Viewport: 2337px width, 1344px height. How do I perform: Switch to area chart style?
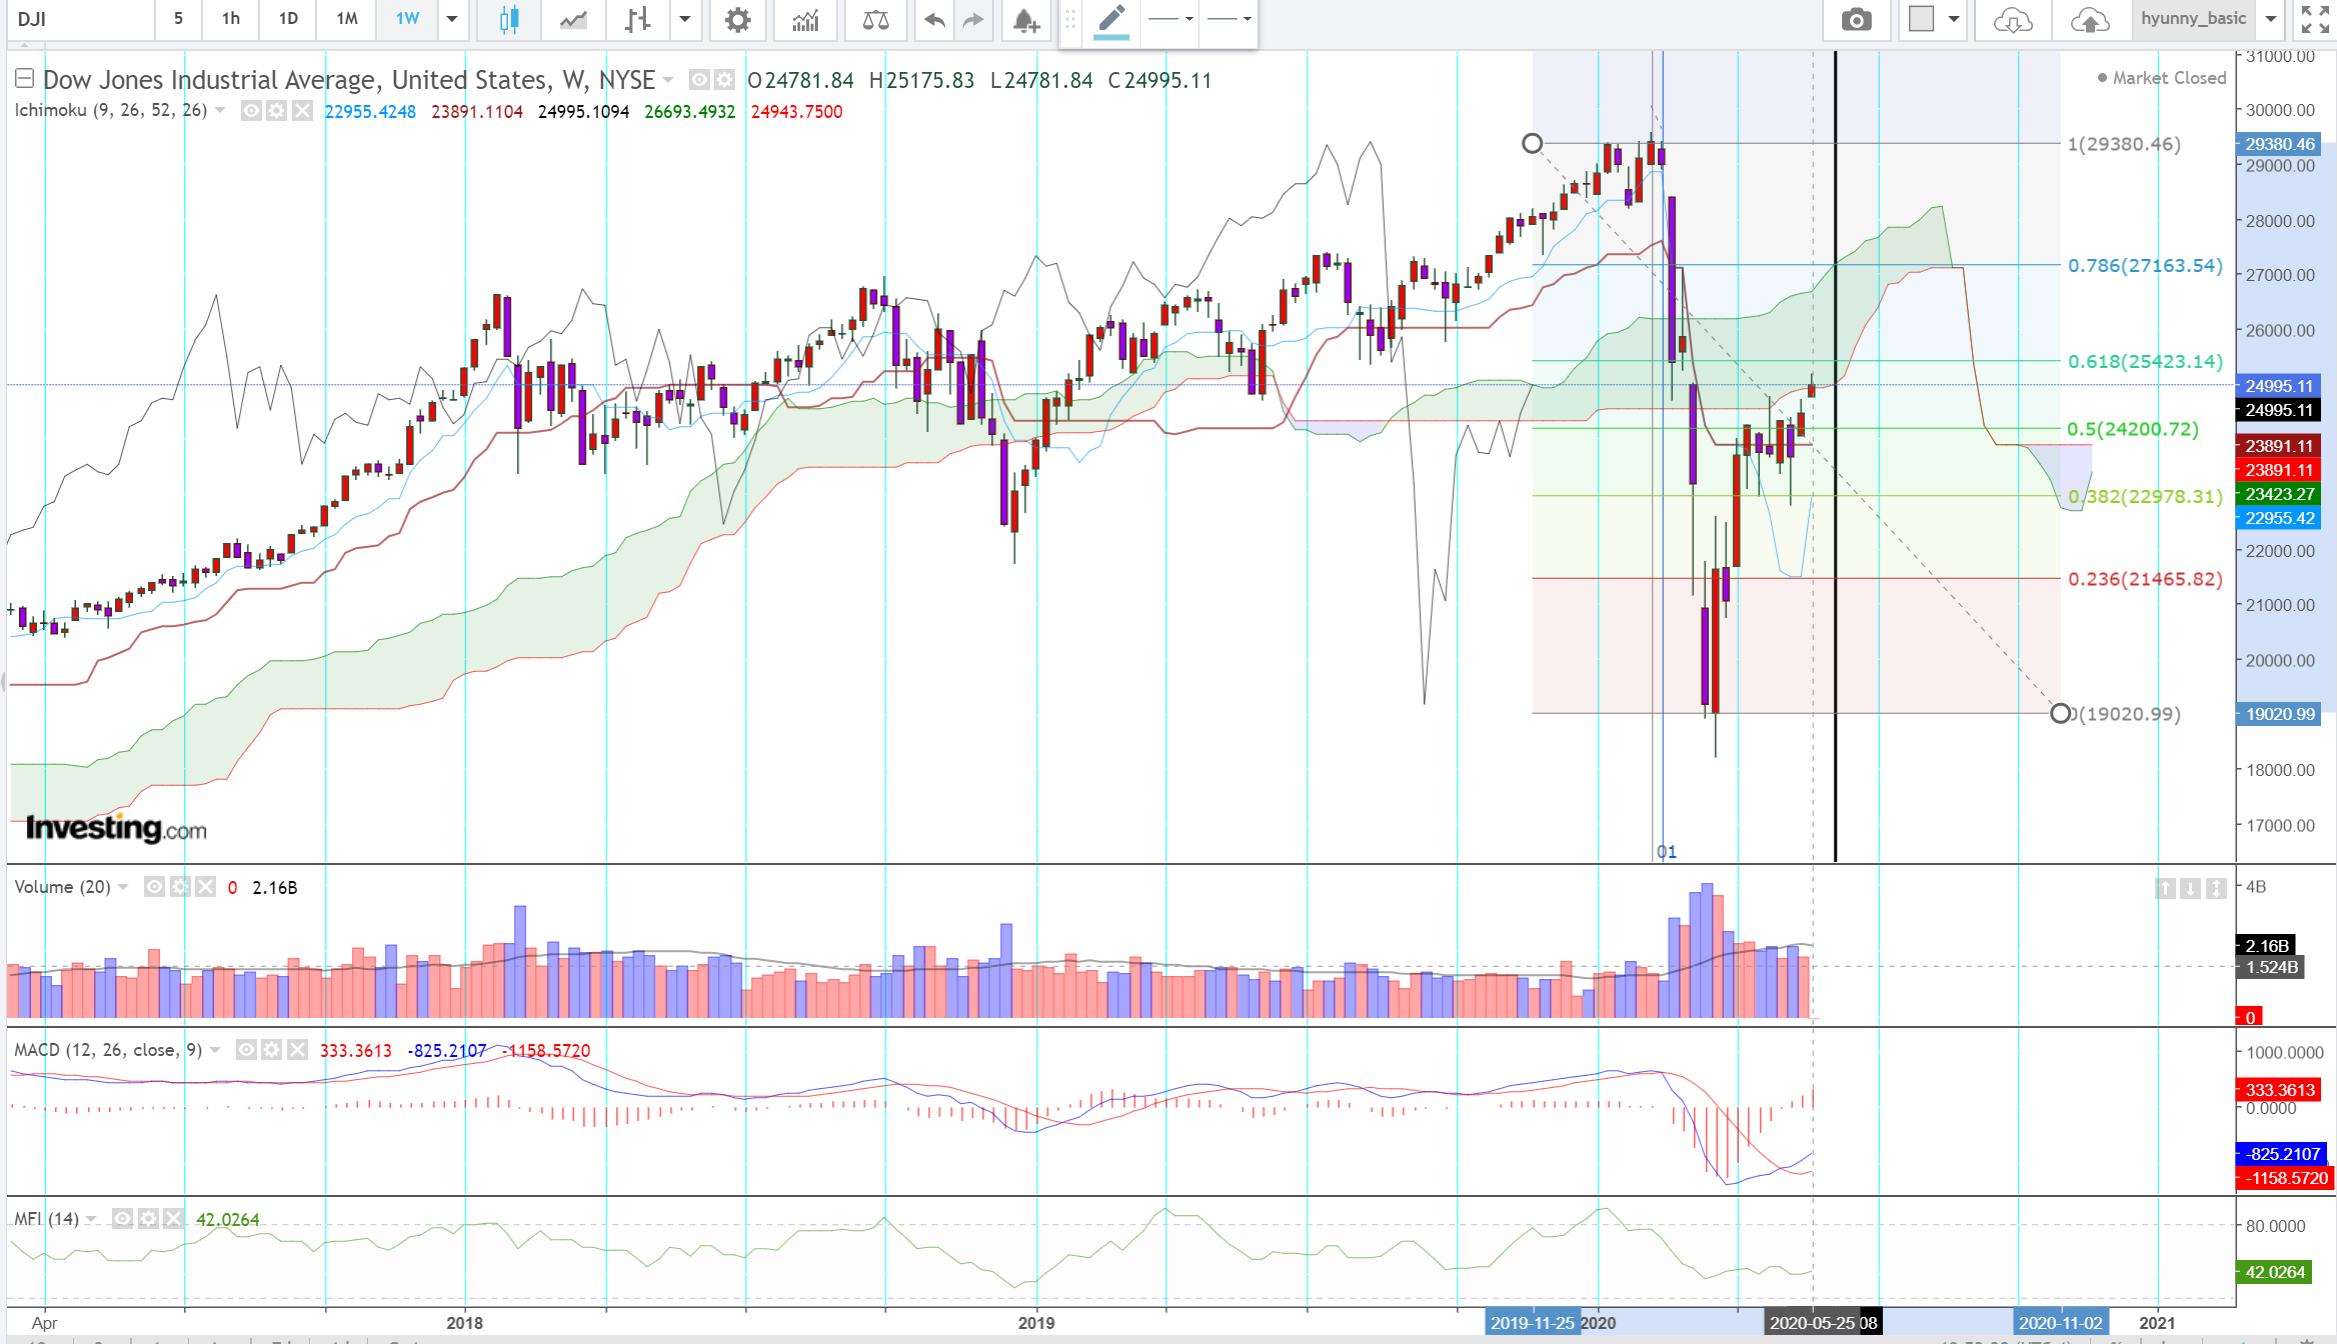click(573, 19)
